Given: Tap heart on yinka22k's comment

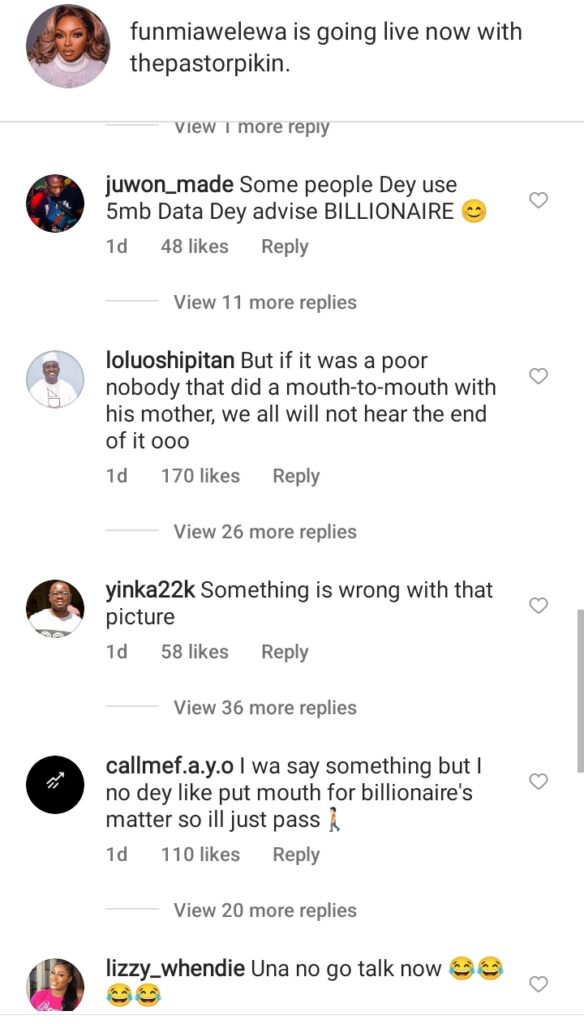Looking at the screenshot, I should pyautogui.click(x=538, y=606).
